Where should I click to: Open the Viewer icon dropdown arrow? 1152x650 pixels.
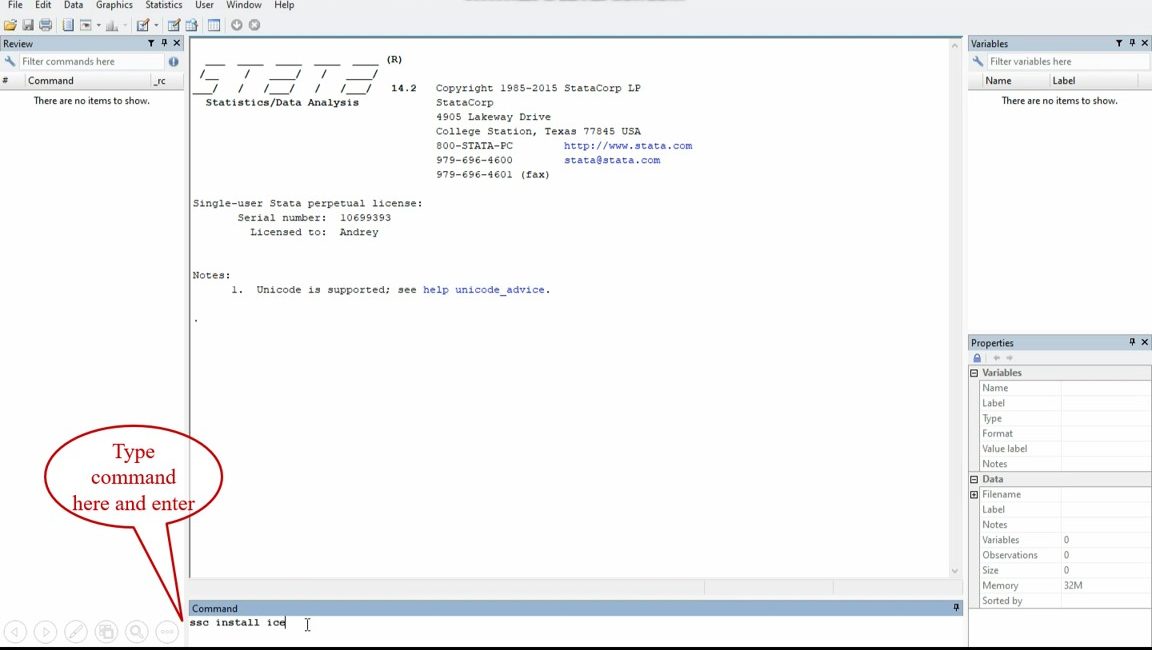[98, 25]
